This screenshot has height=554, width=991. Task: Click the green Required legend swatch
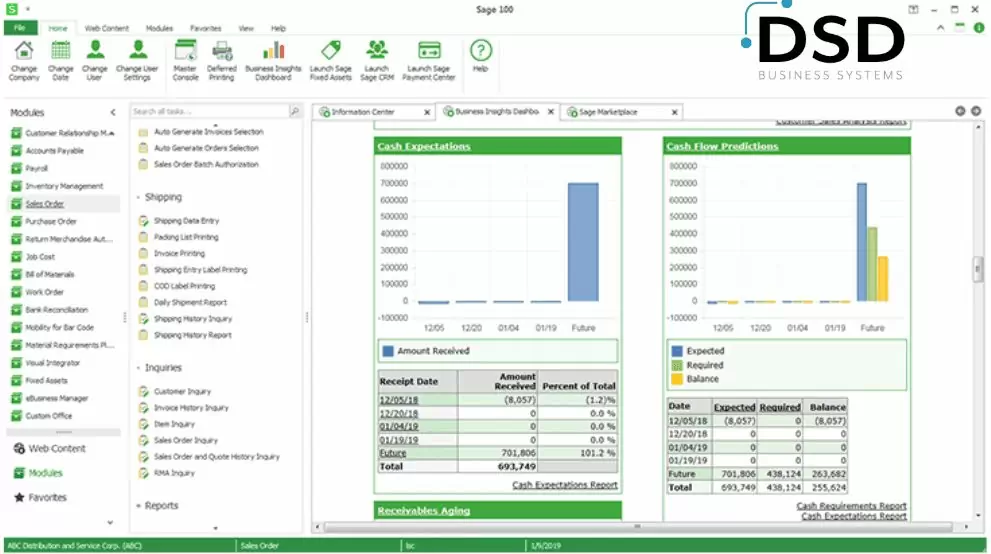677,366
